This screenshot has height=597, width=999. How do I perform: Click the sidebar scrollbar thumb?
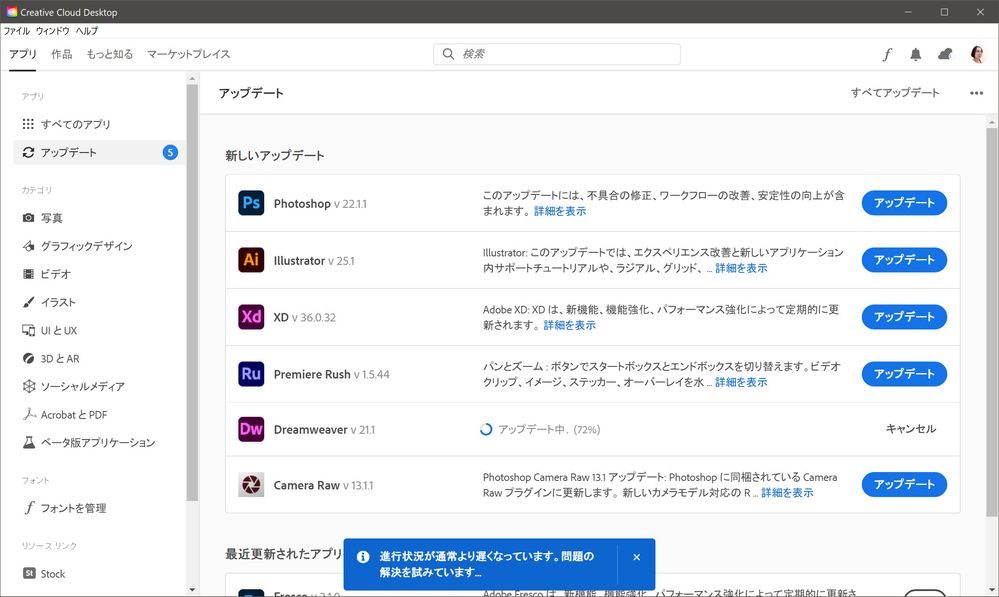pyautogui.click(x=192, y=293)
